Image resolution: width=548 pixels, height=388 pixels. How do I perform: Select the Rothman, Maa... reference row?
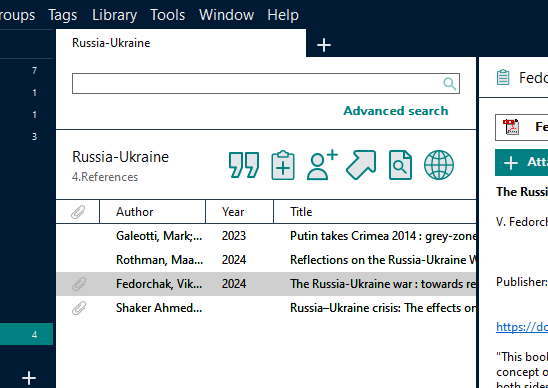tap(266, 260)
